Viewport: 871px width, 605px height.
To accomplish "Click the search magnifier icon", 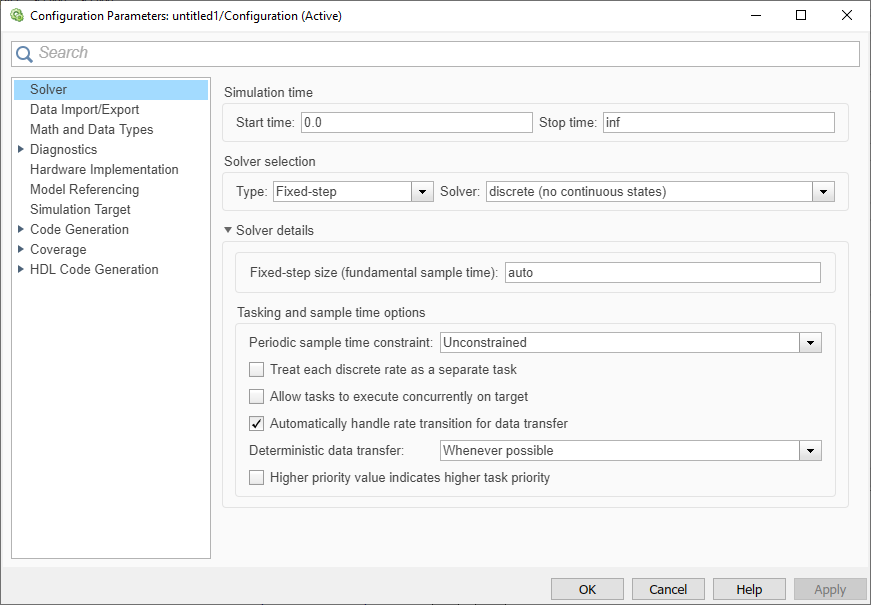I will (24, 54).
